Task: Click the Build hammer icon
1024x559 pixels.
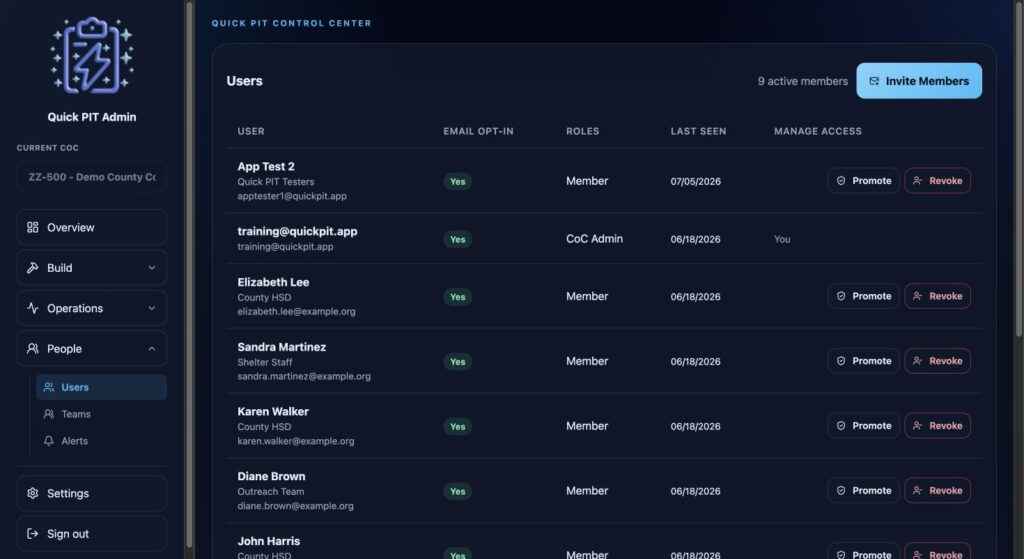Action: tap(33, 268)
